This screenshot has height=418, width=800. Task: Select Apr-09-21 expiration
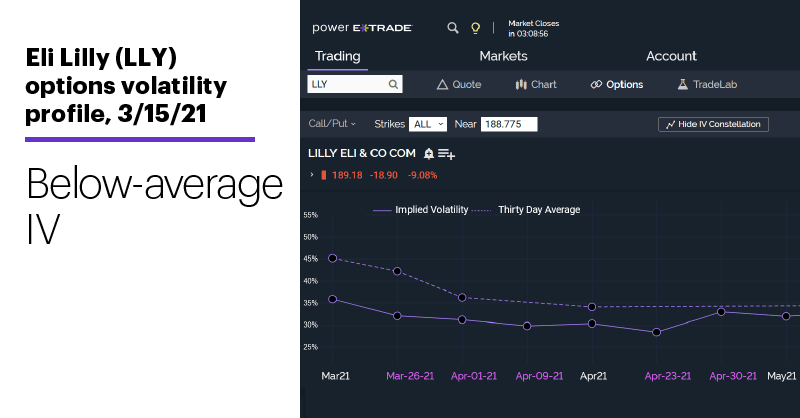(x=539, y=376)
